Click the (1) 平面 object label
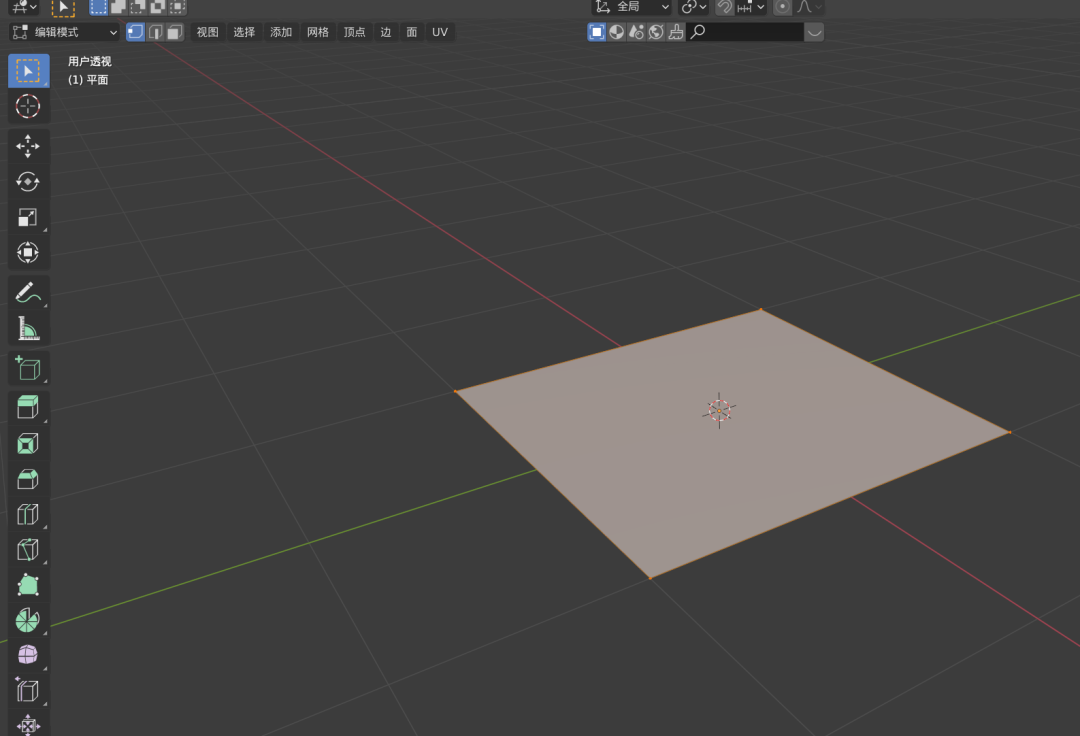 88,80
